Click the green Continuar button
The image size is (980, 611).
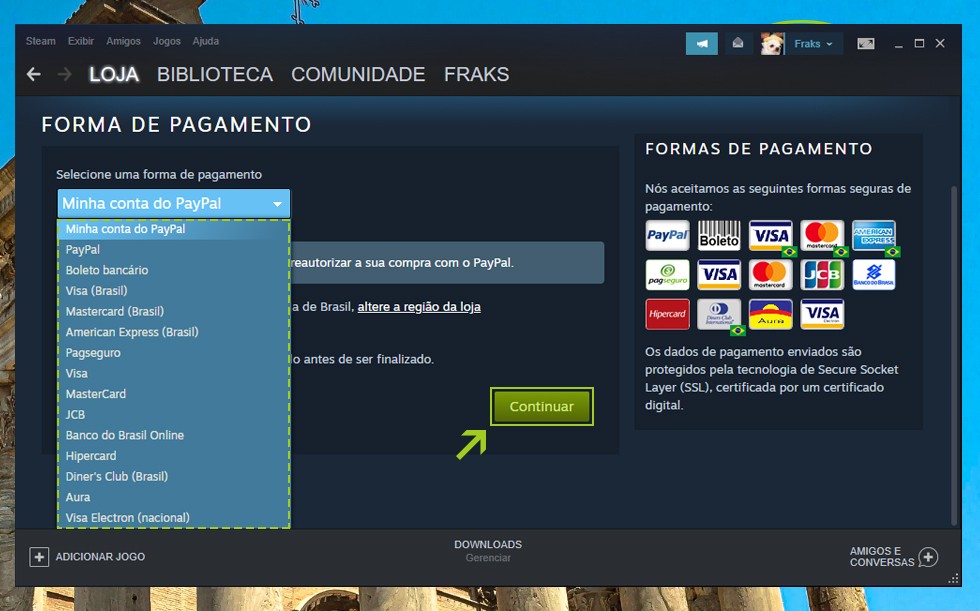[x=542, y=407]
